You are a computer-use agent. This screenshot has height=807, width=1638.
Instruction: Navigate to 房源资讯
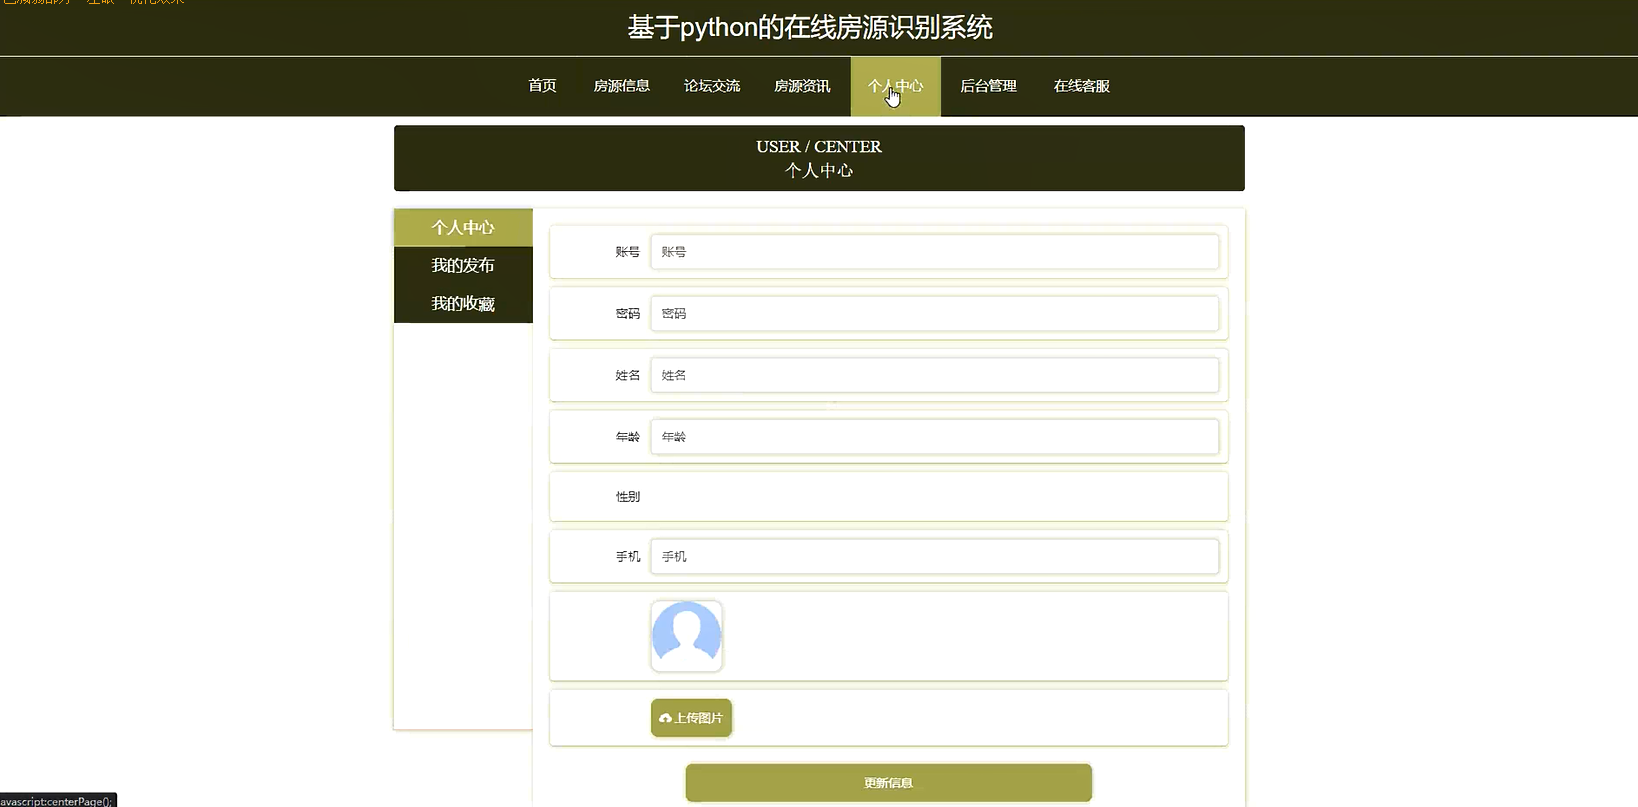tap(802, 86)
